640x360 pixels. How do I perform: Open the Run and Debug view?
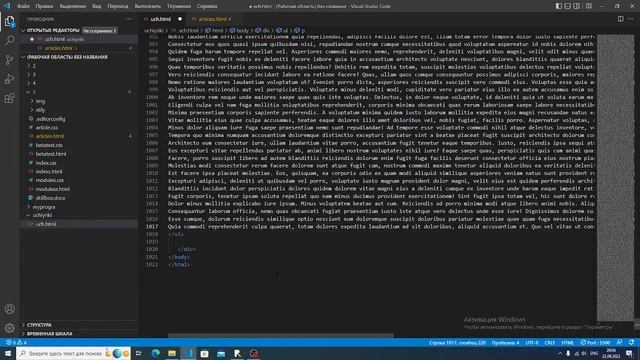tap(9, 79)
